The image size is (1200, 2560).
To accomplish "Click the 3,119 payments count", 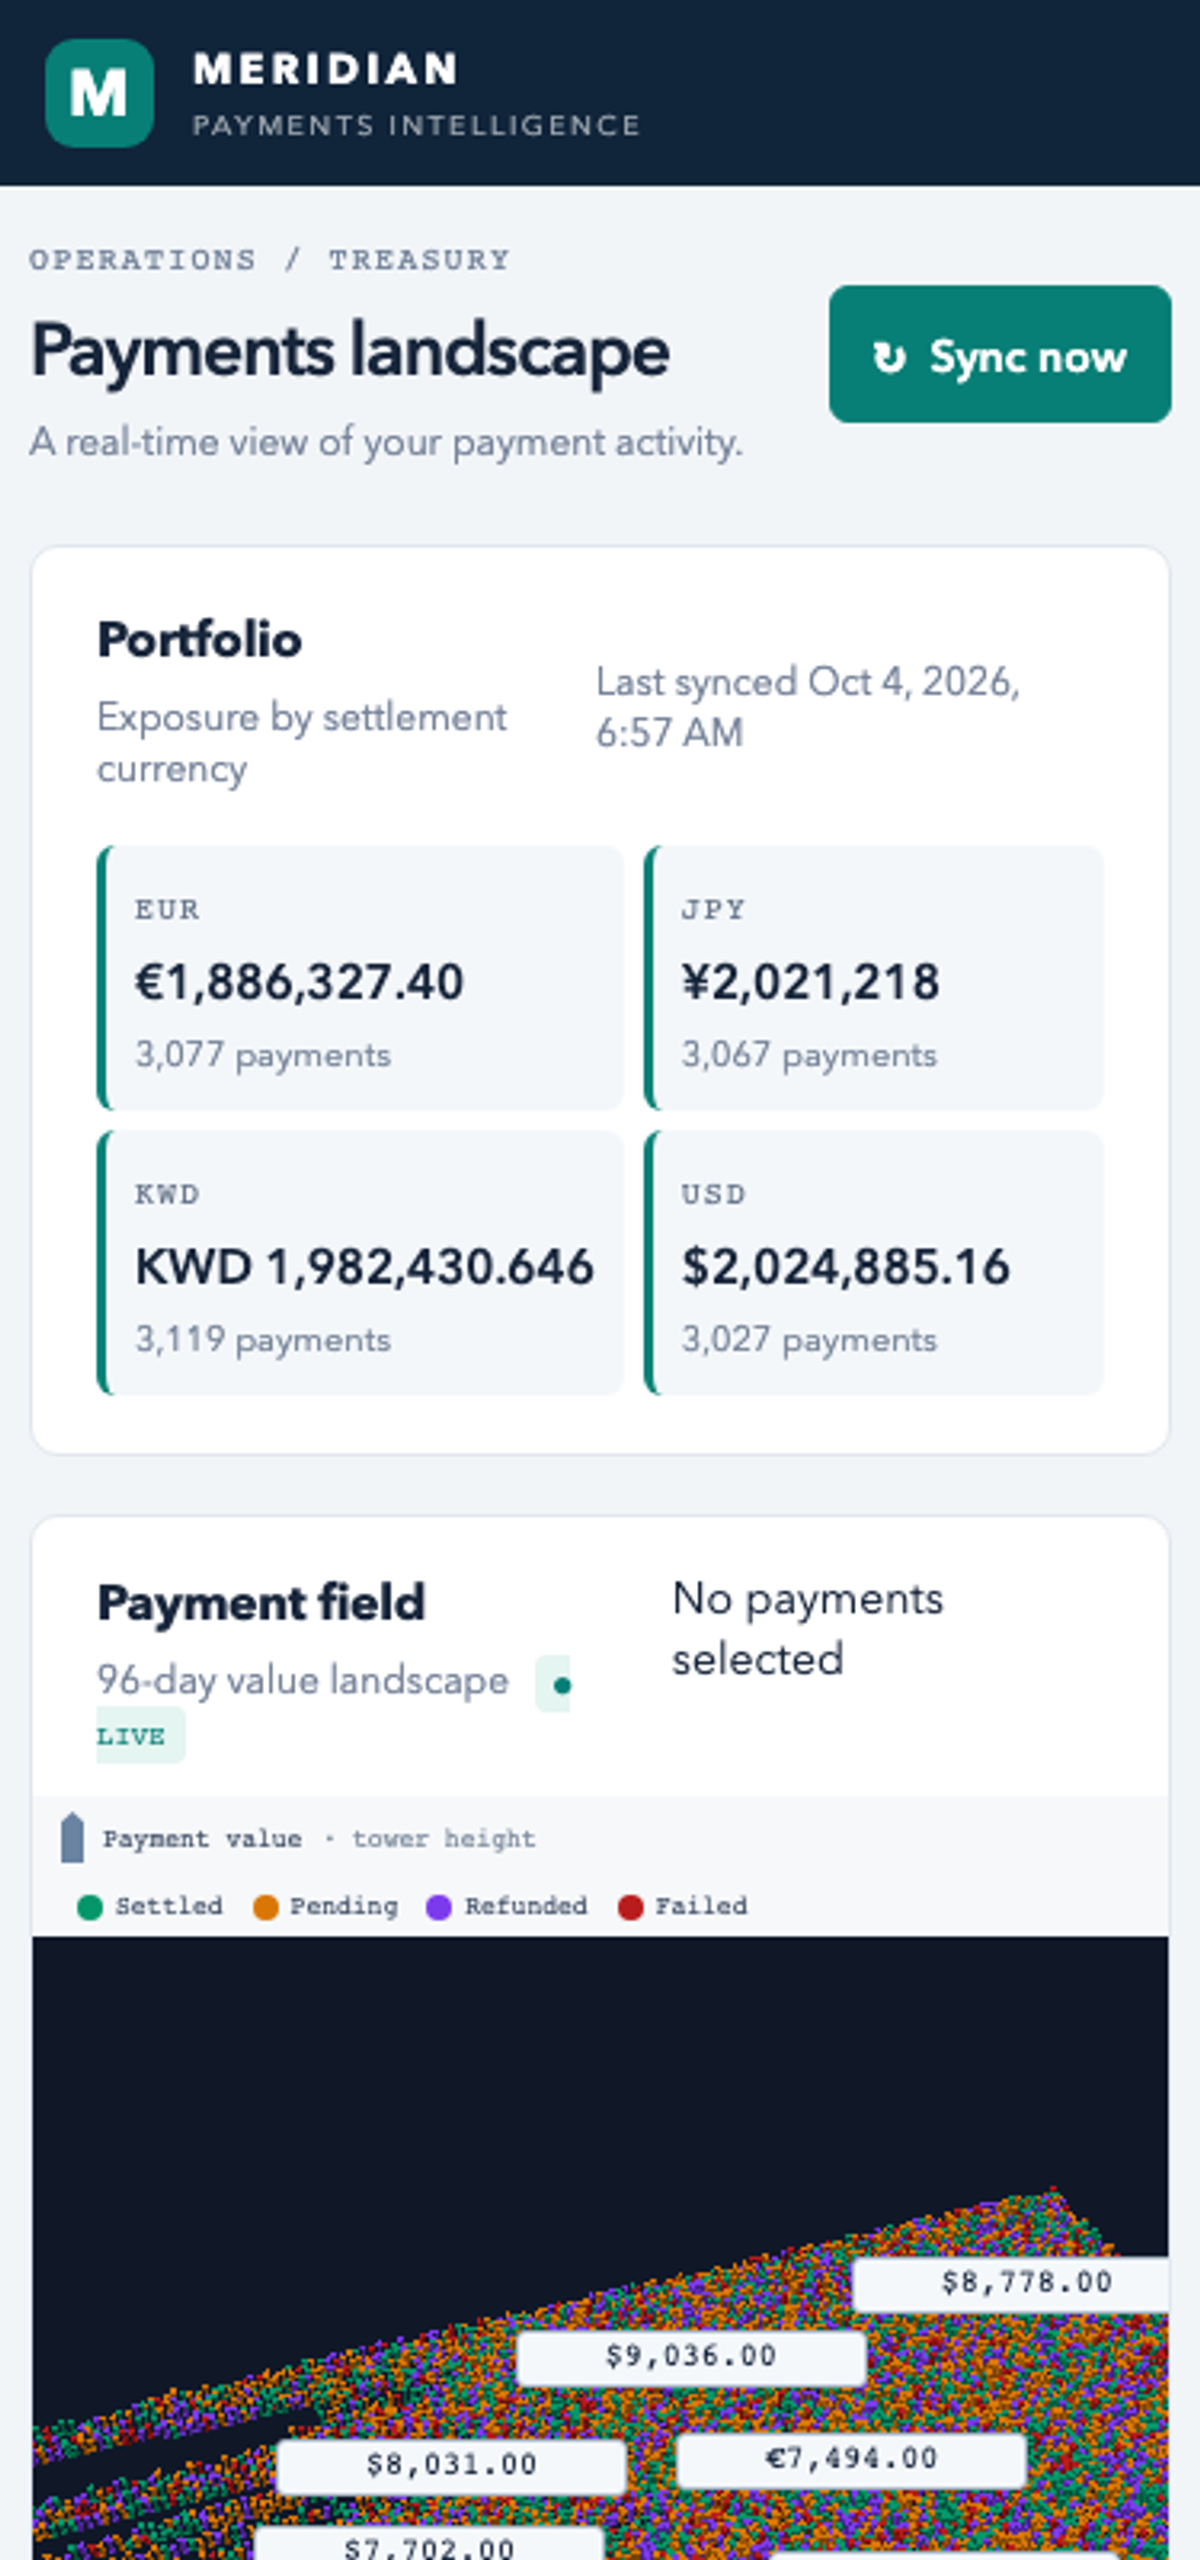I will [263, 1340].
